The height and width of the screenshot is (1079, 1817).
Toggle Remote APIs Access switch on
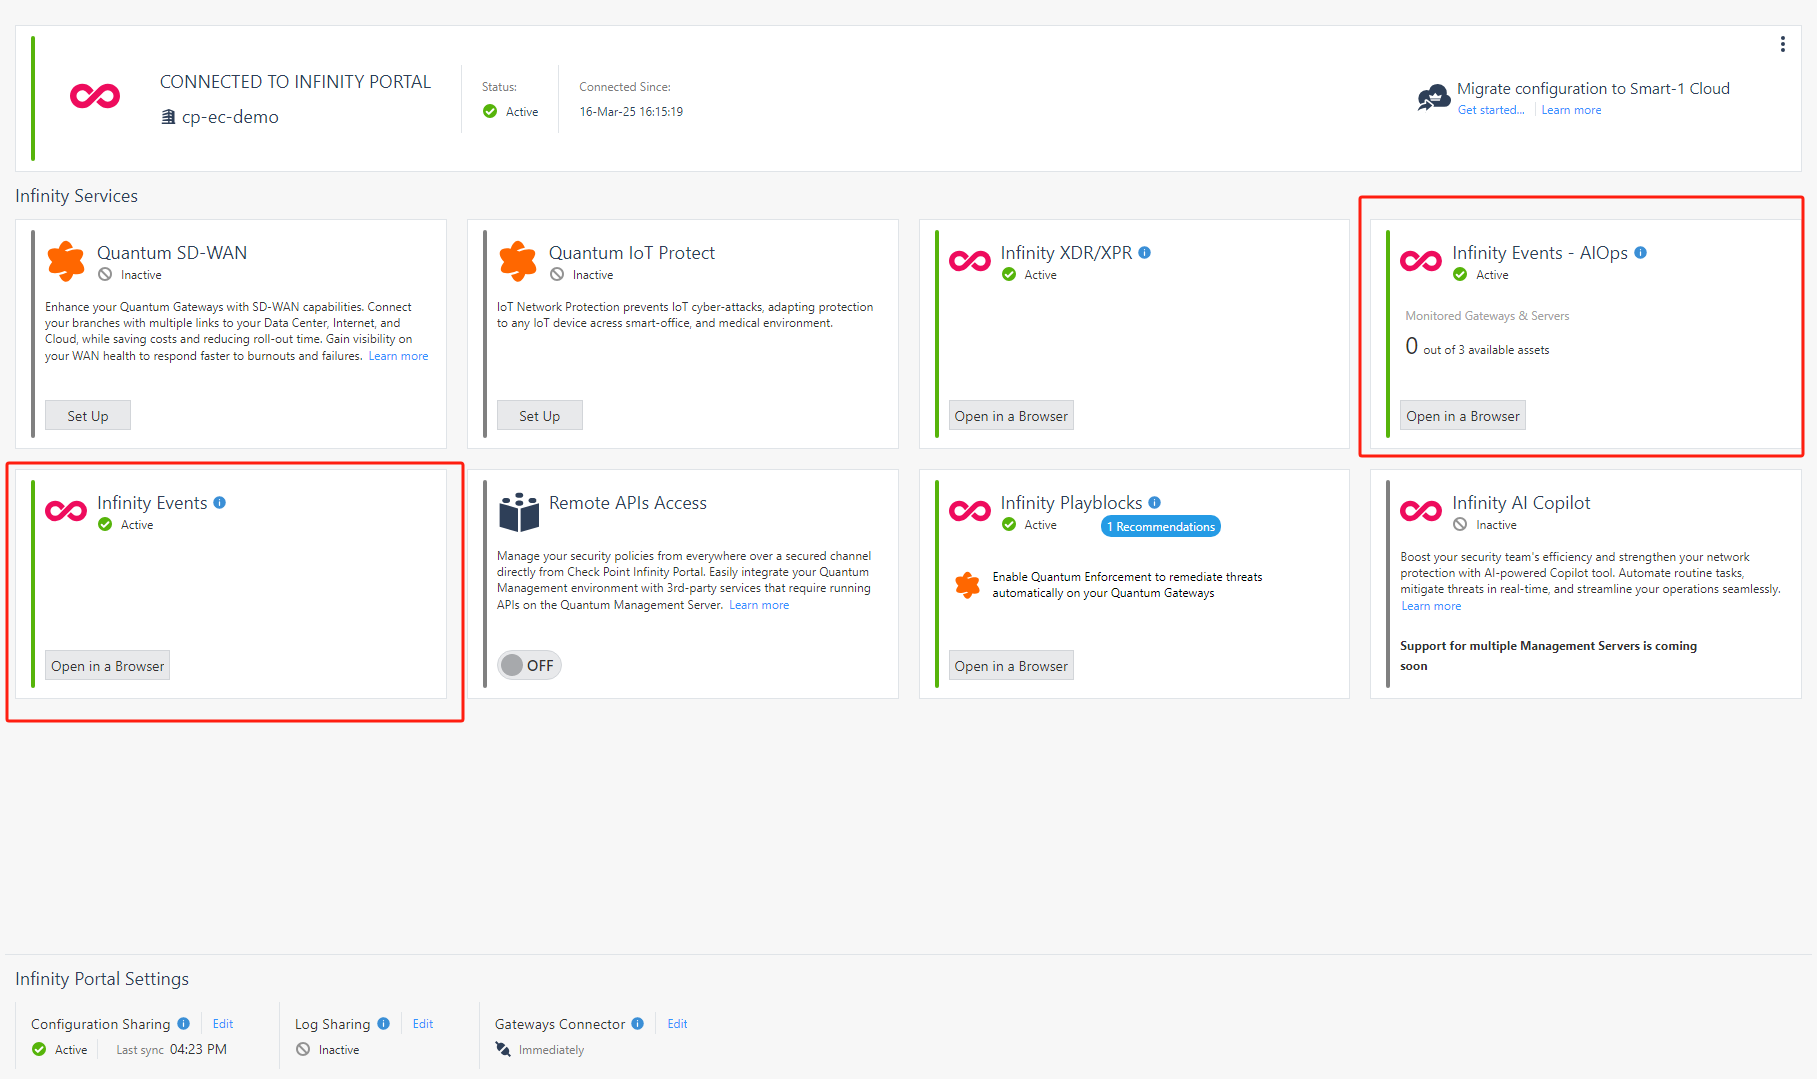pyautogui.click(x=529, y=665)
